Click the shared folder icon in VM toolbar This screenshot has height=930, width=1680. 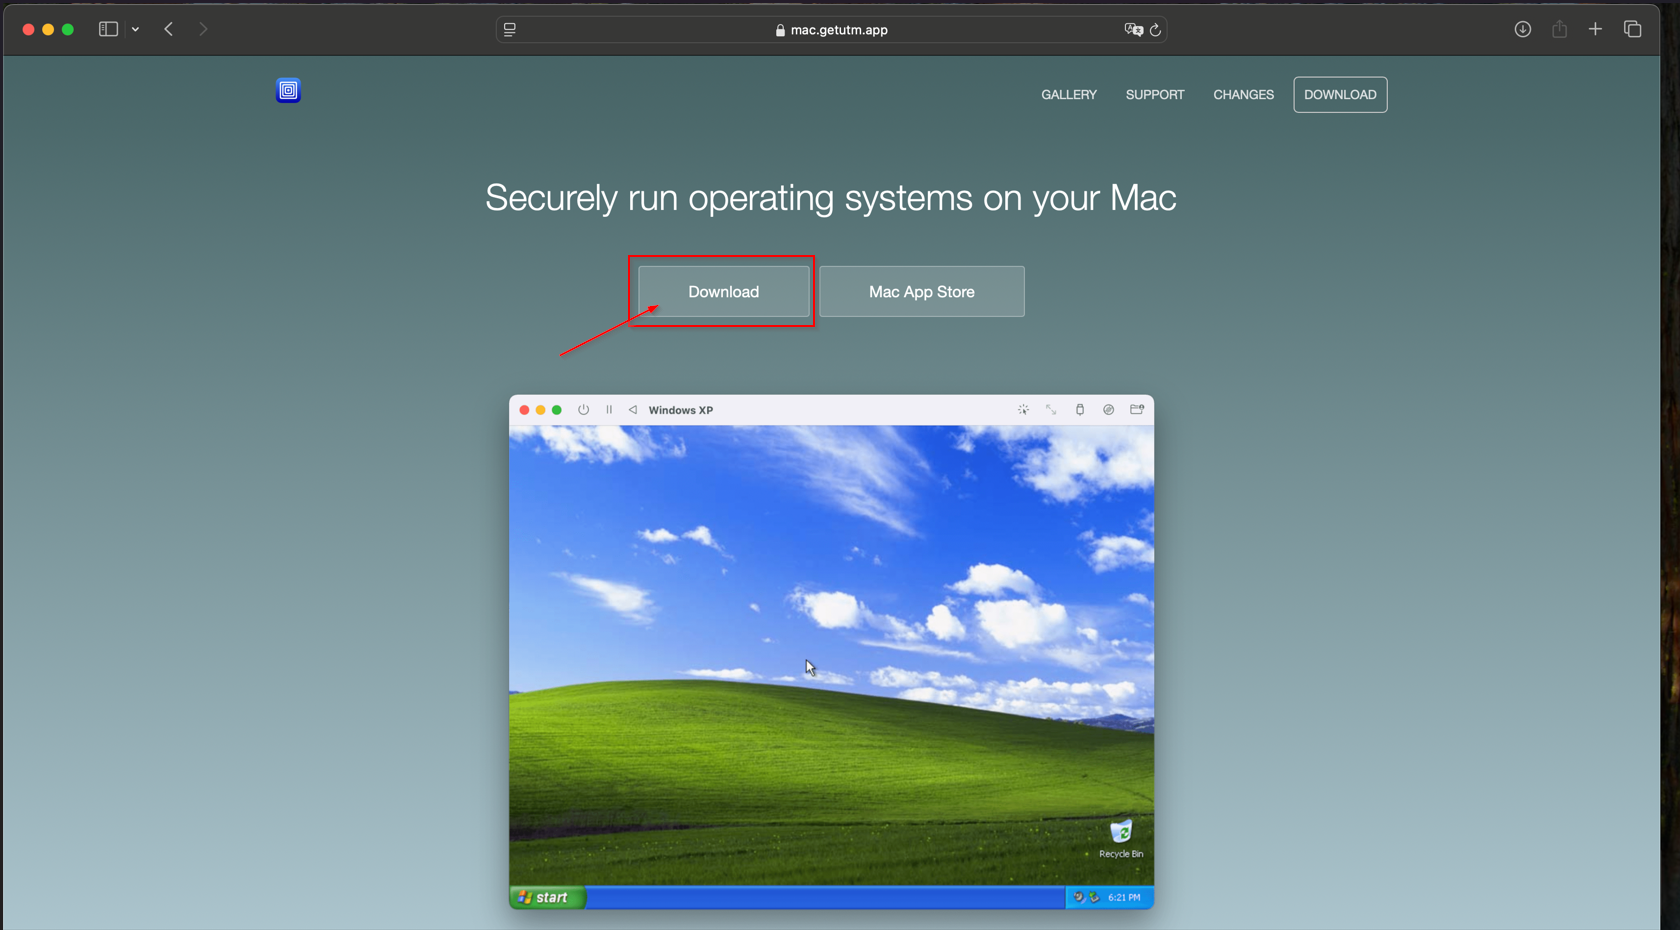1137,410
